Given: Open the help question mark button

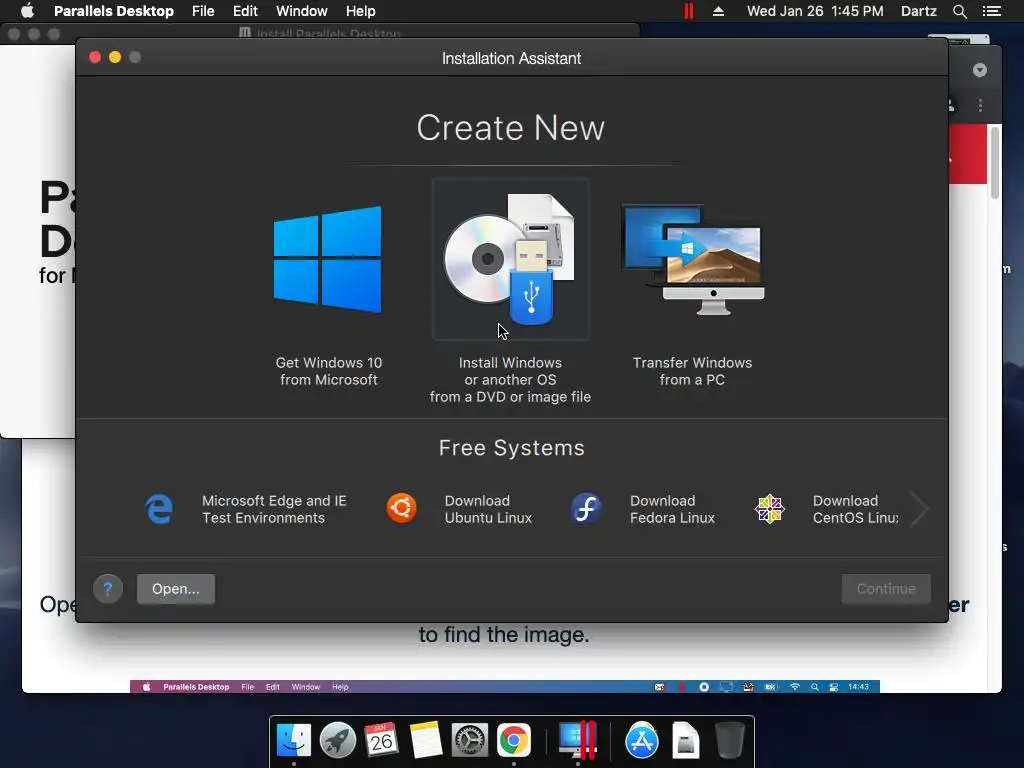Looking at the screenshot, I should [108, 589].
